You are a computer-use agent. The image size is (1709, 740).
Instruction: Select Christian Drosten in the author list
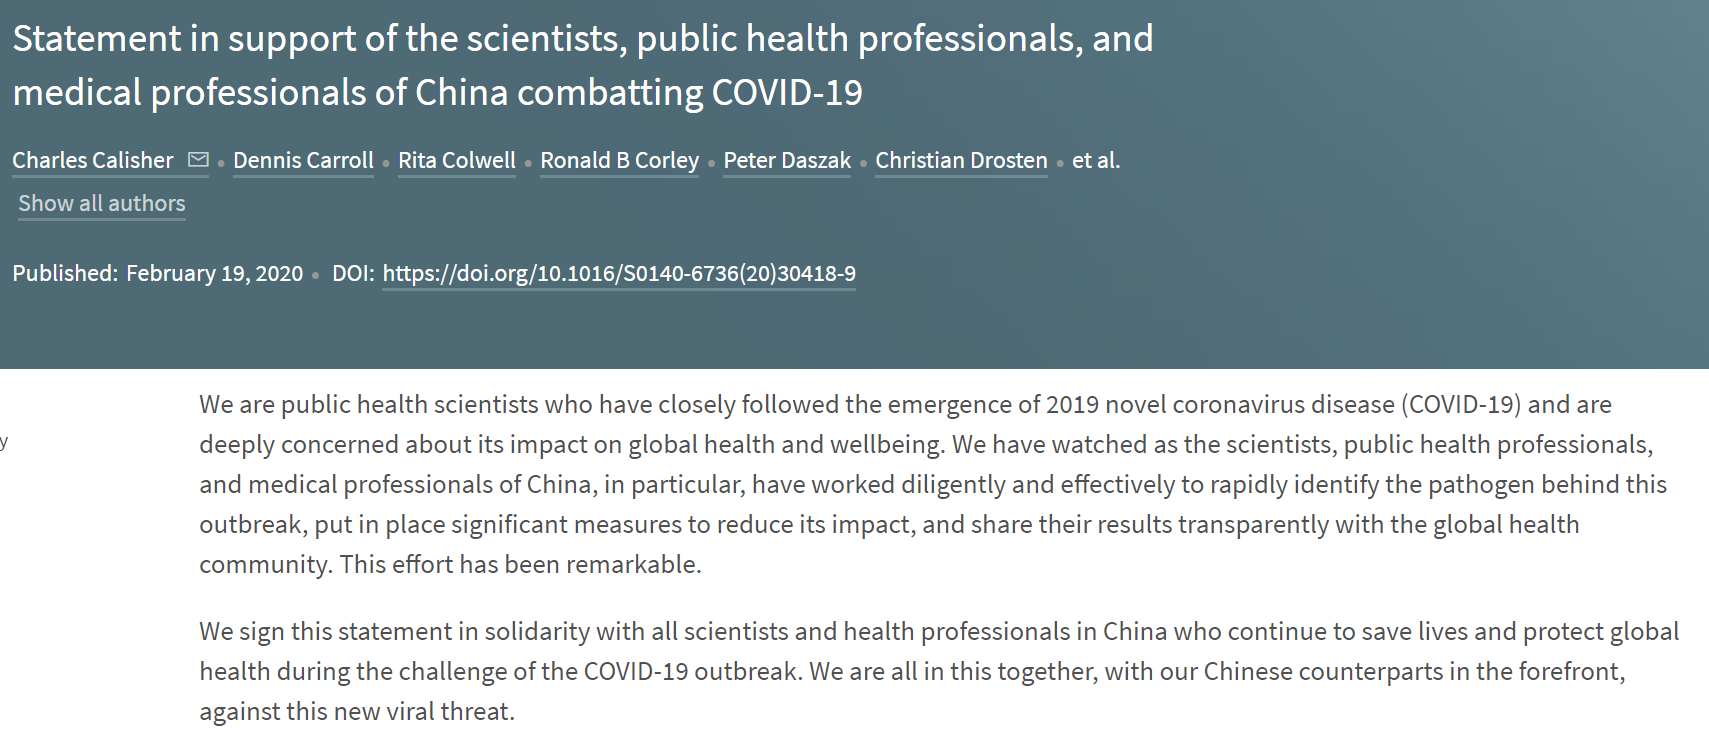click(961, 160)
